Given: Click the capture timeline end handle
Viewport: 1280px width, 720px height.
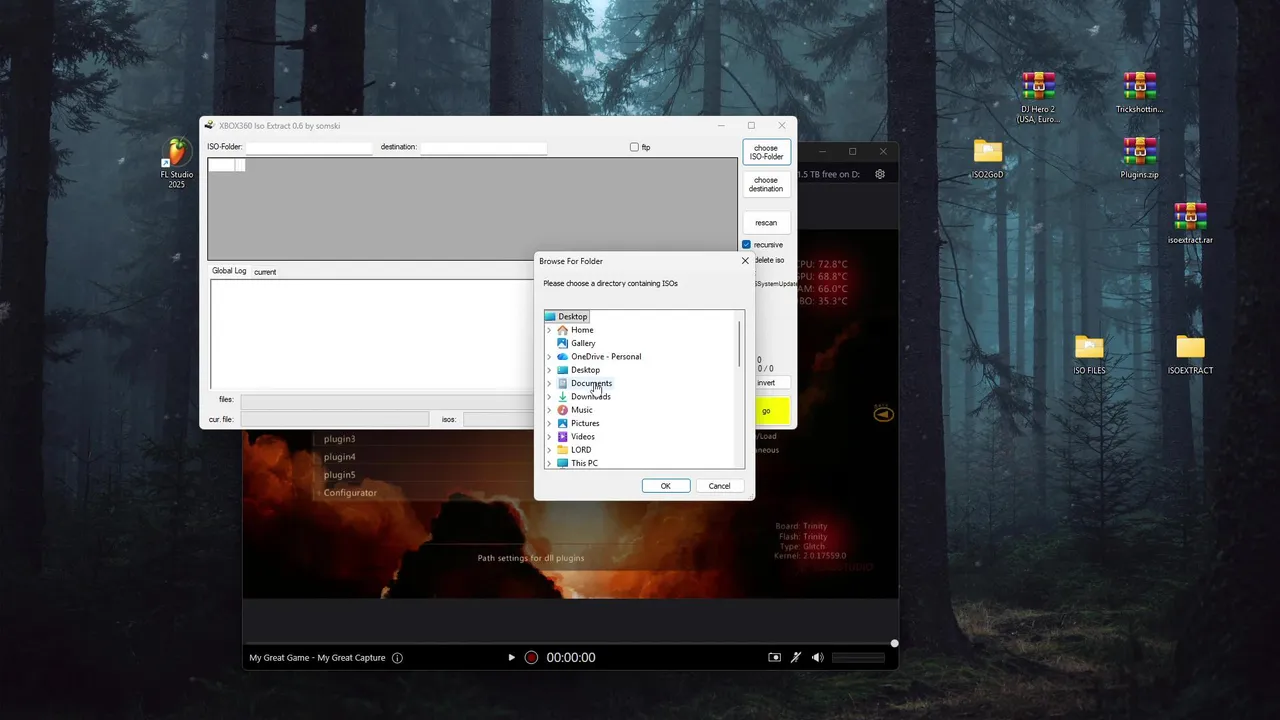Looking at the screenshot, I should [x=894, y=643].
